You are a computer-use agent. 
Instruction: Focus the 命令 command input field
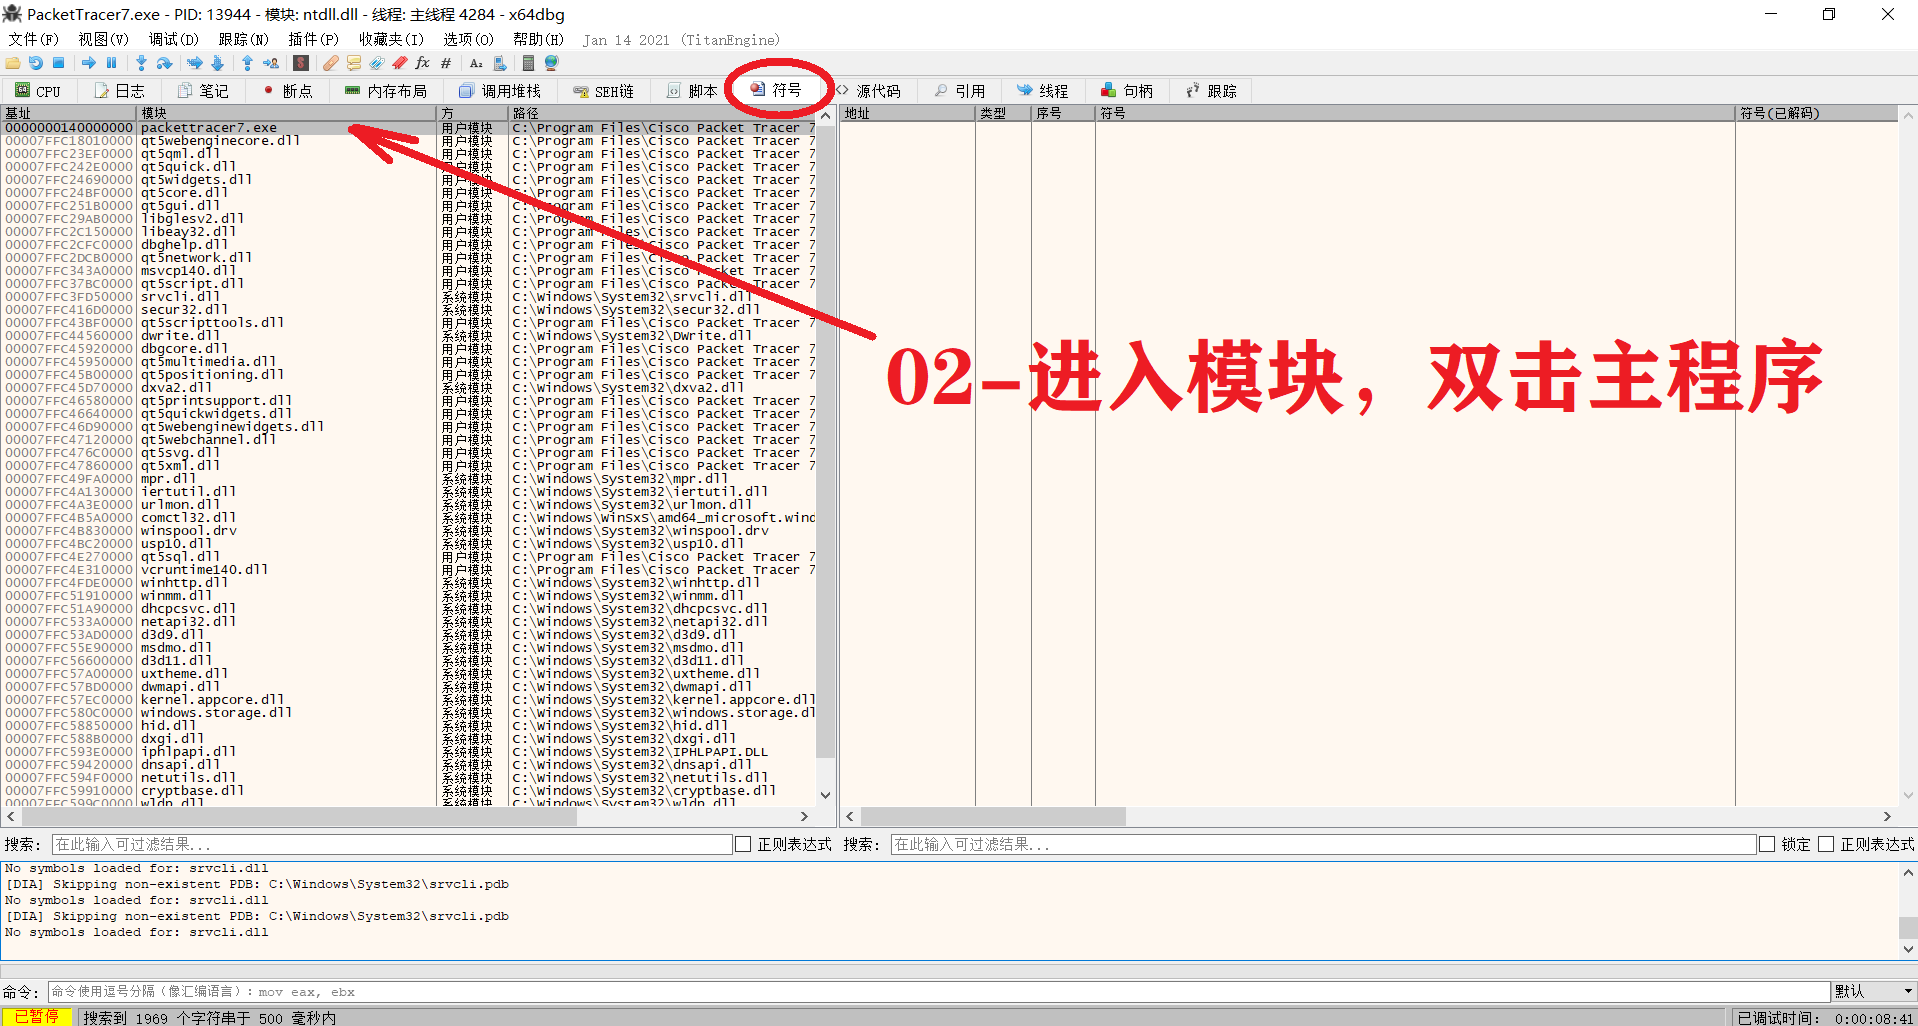pyautogui.click(x=939, y=991)
